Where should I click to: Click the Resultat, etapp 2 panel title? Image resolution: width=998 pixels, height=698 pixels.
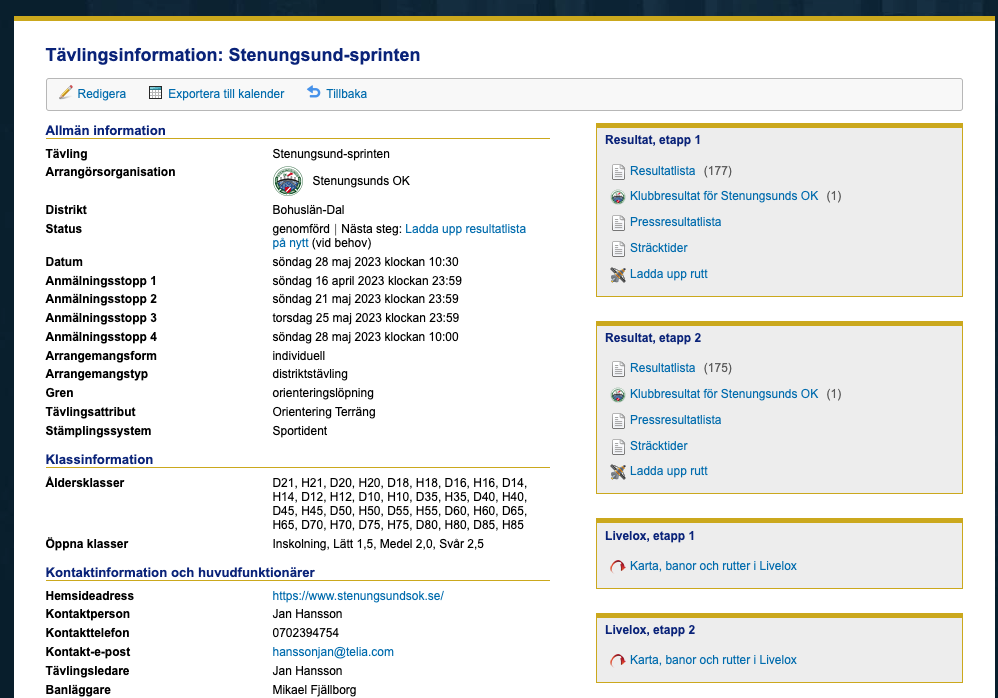point(653,338)
